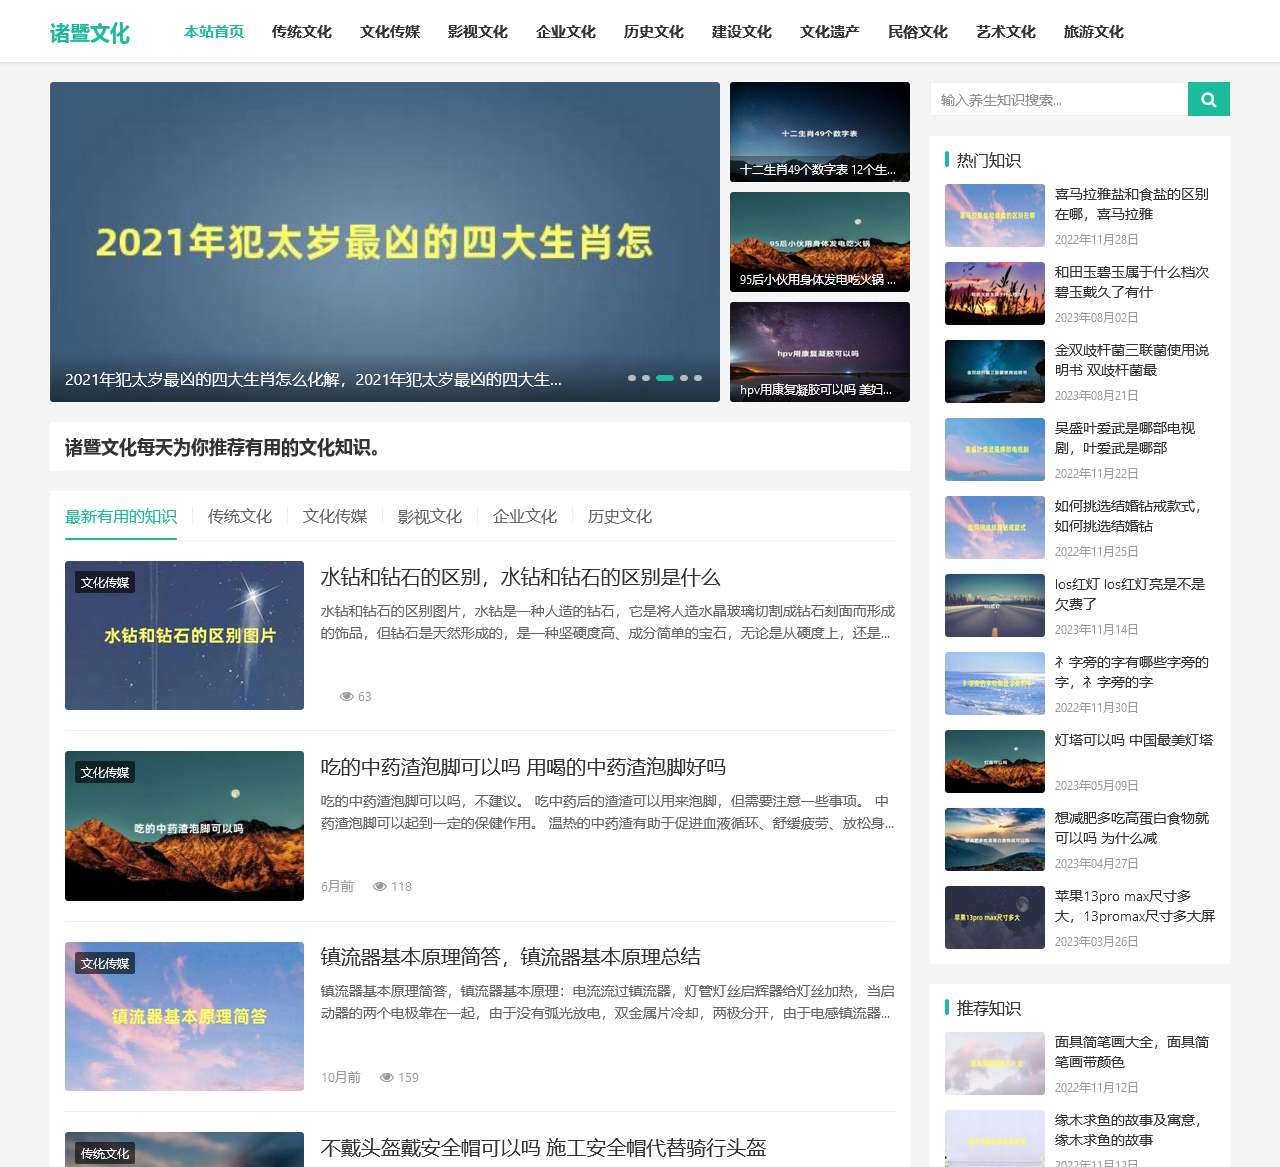The image size is (1280, 1167).
Task: Open the 传统文化 navigation menu item
Action: point(302,32)
